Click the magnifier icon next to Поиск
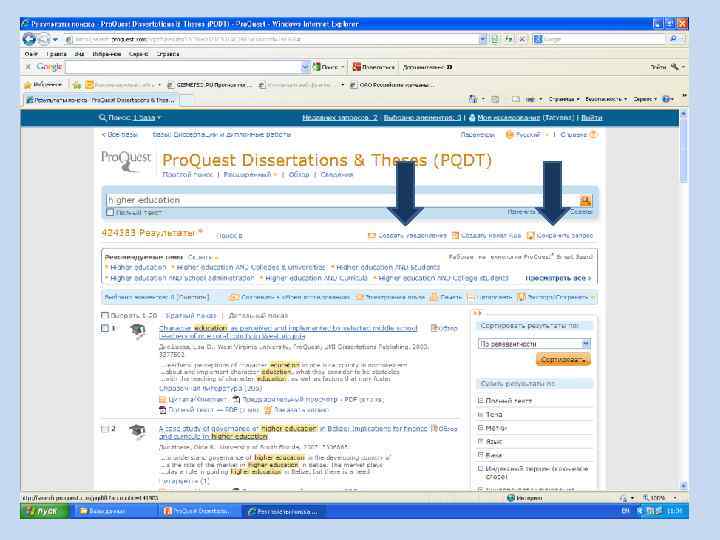The image size is (720, 540). [x=102, y=118]
